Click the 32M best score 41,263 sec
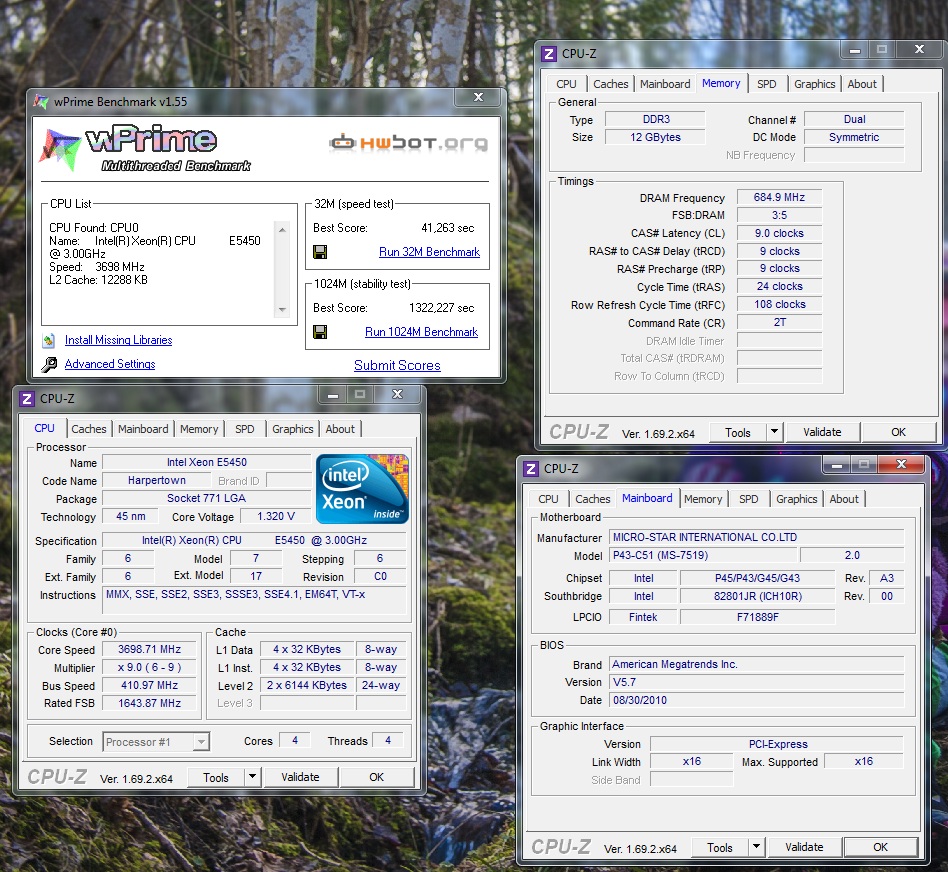Image resolution: width=948 pixels, height=872 pixels. 447,228
